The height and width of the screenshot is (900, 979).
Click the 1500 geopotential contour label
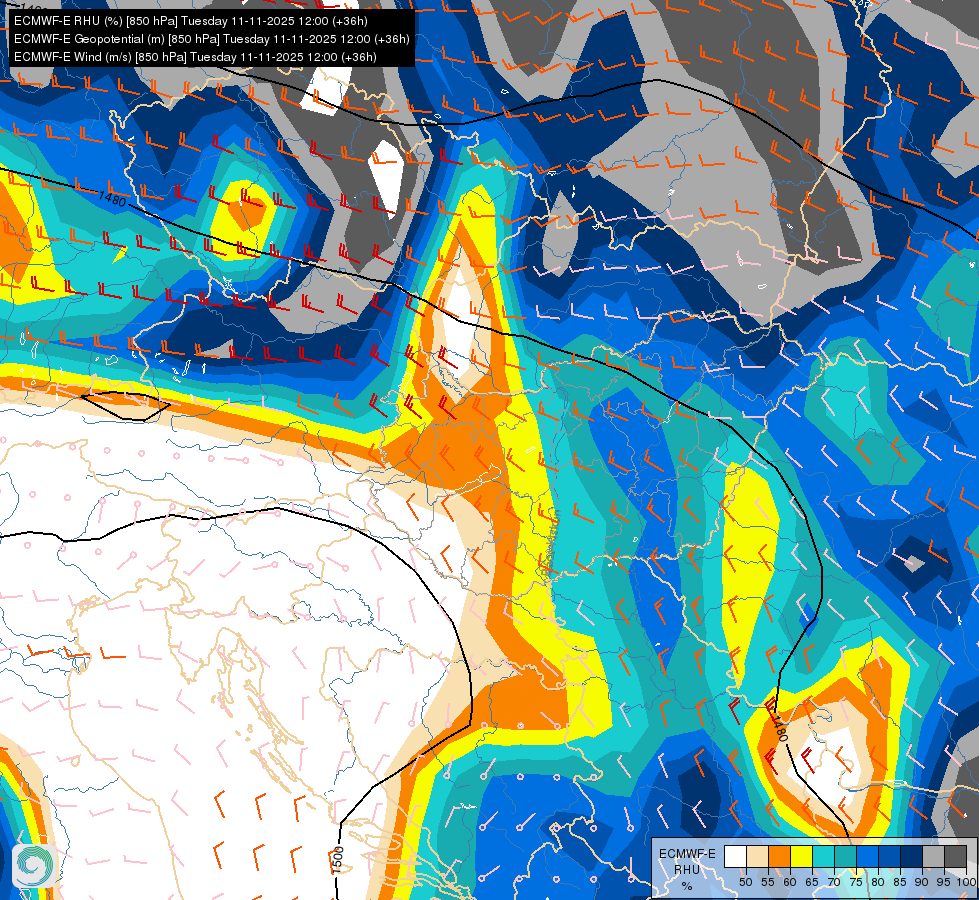coord(337,860)
